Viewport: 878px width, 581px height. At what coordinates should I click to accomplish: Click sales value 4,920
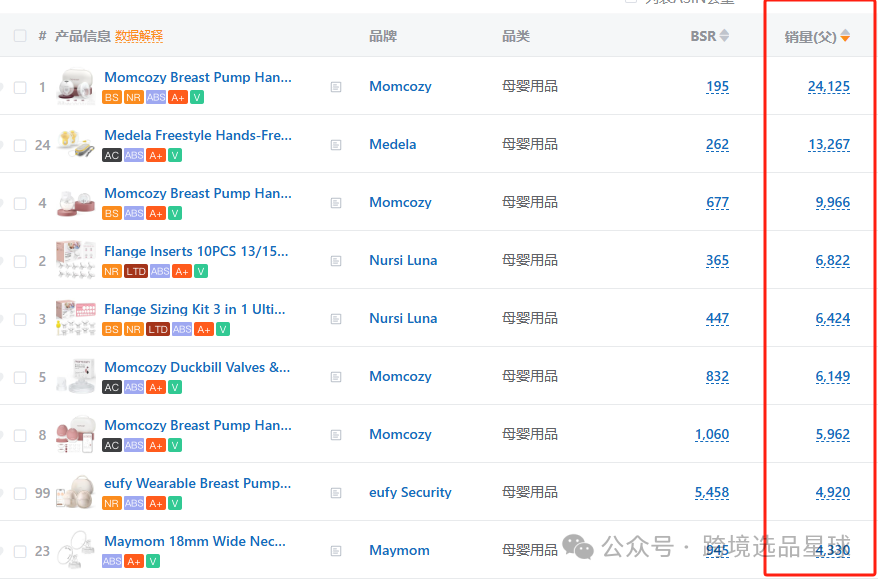(x=833, y=493)
